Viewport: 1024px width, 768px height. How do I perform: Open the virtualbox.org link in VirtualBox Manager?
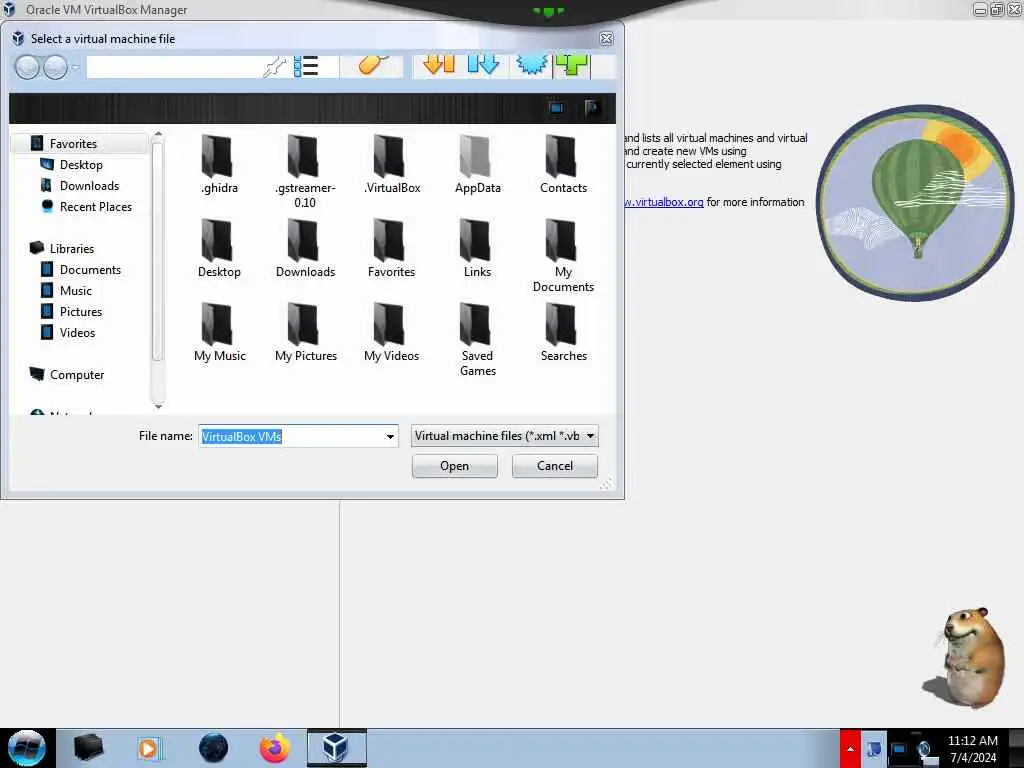point(664,202)
